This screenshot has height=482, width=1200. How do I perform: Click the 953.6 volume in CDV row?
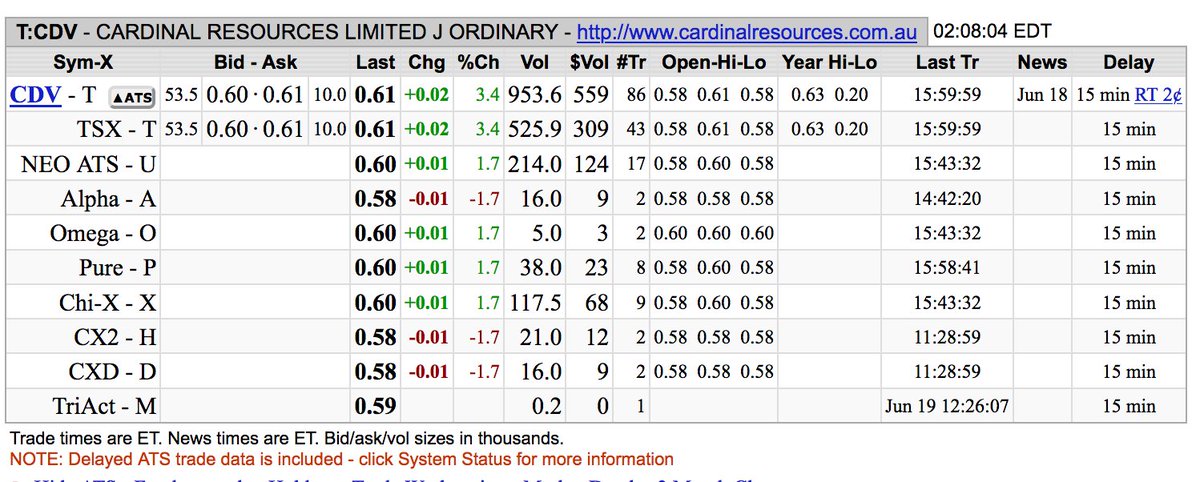[x=534, y=96]
